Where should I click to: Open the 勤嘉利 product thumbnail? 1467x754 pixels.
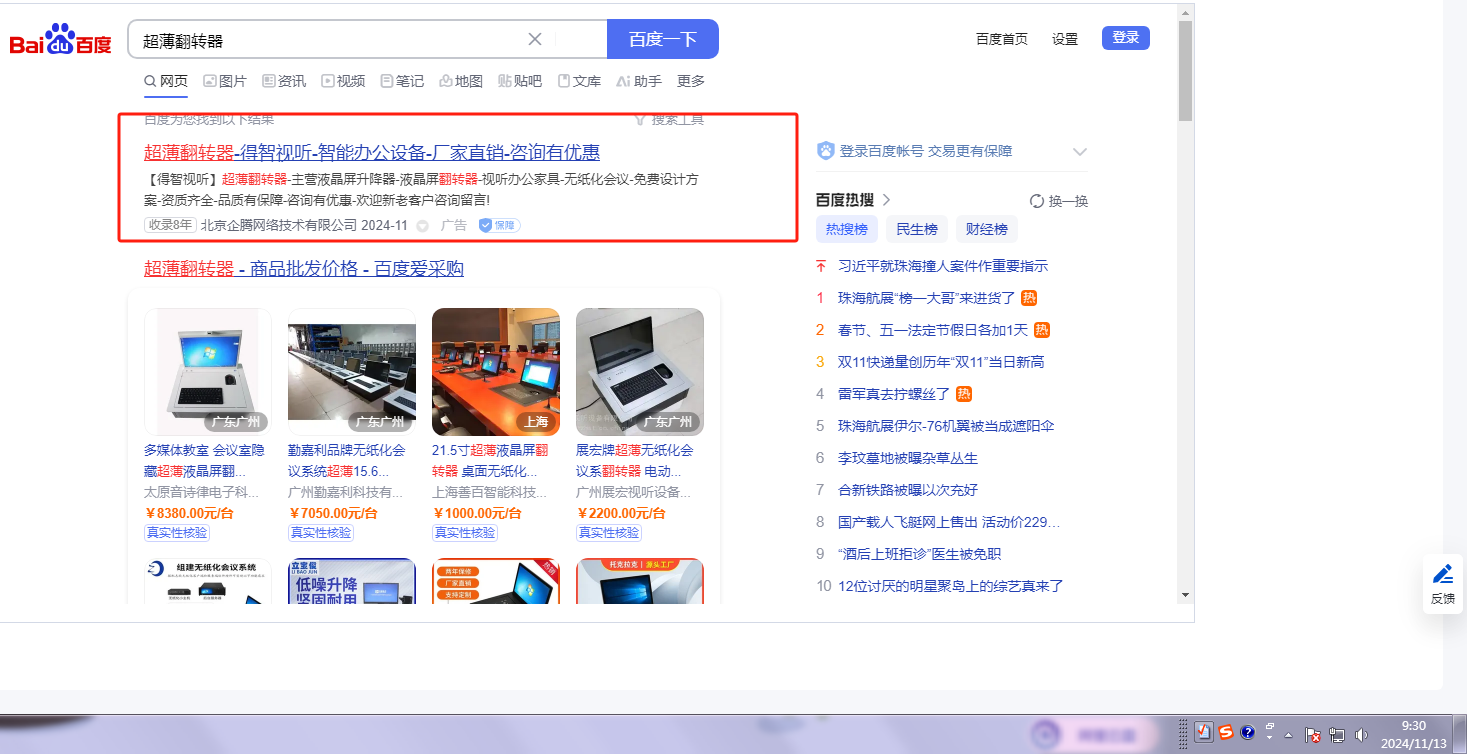[352, 372]
